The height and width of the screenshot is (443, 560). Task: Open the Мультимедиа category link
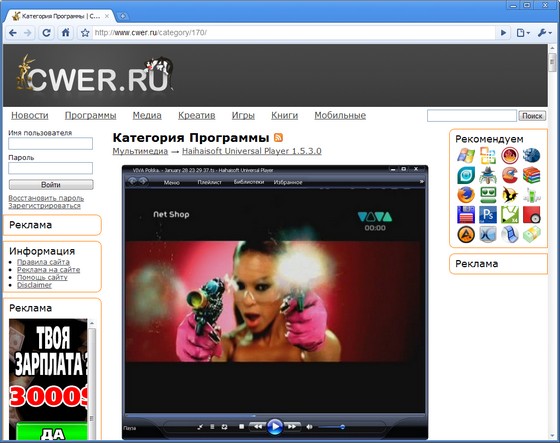(140, 151)
